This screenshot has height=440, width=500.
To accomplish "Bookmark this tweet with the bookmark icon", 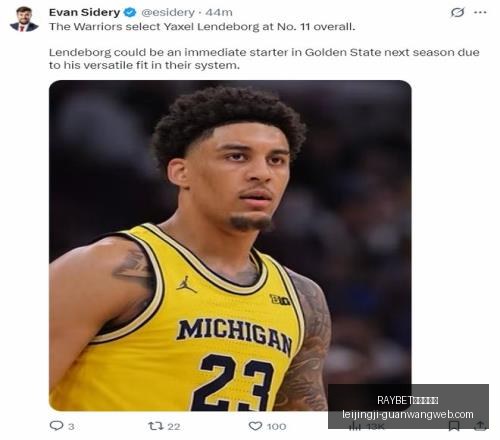I will (x=454, y=426).
